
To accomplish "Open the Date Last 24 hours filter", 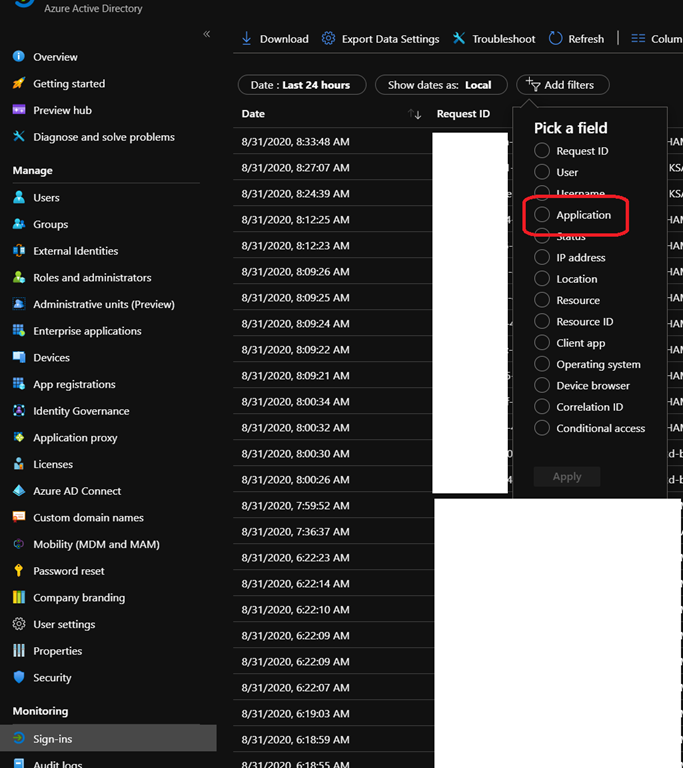I will 301,85.
